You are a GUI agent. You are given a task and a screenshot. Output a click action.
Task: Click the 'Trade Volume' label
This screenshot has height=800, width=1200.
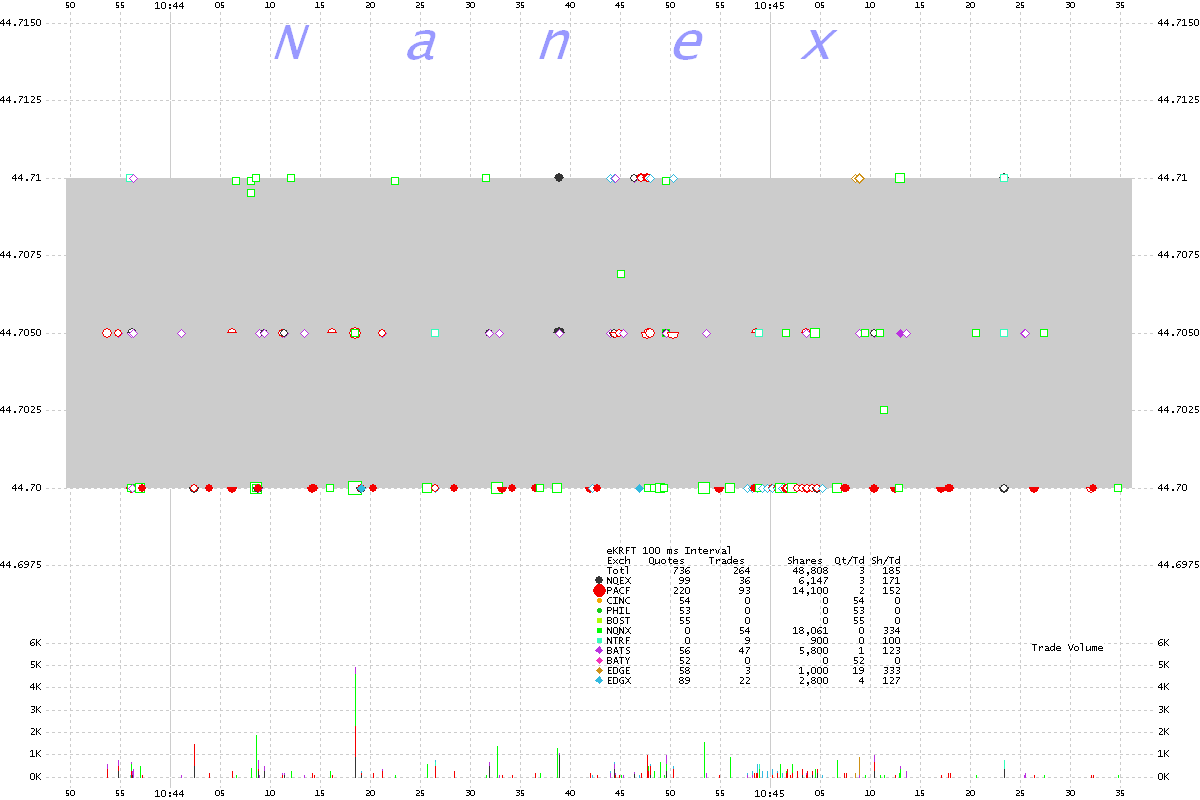1067,648
